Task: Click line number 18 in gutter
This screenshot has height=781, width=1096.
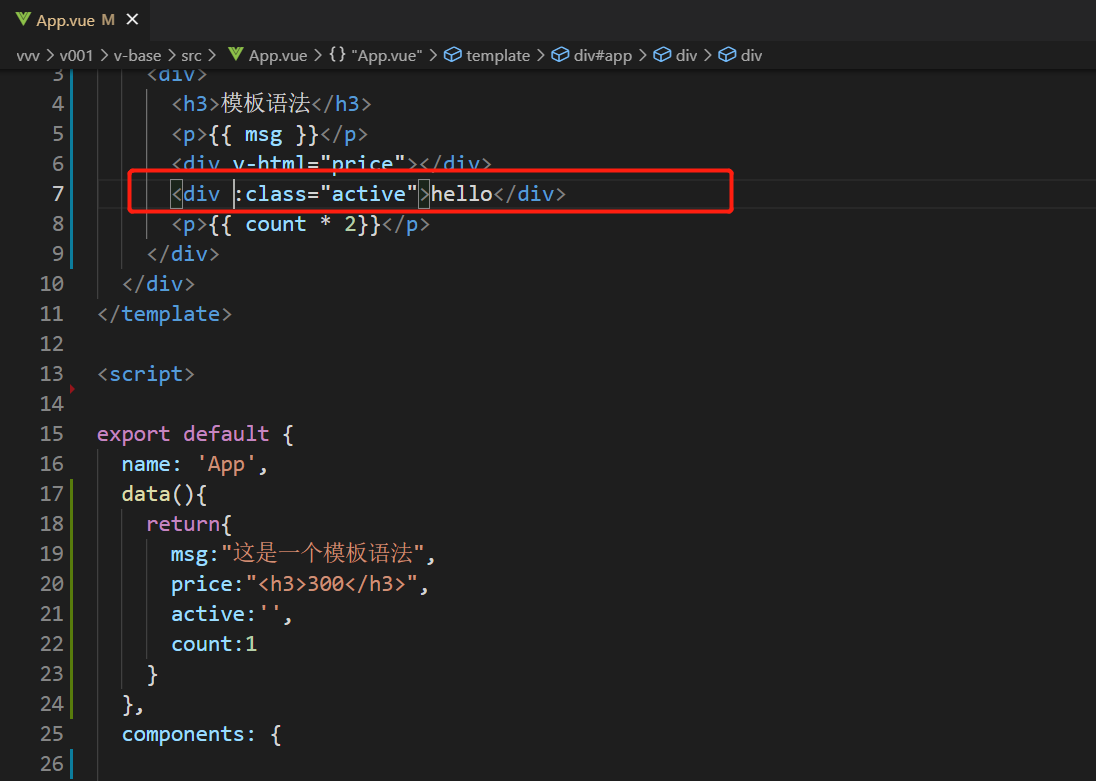Action: tap(52, 524)
